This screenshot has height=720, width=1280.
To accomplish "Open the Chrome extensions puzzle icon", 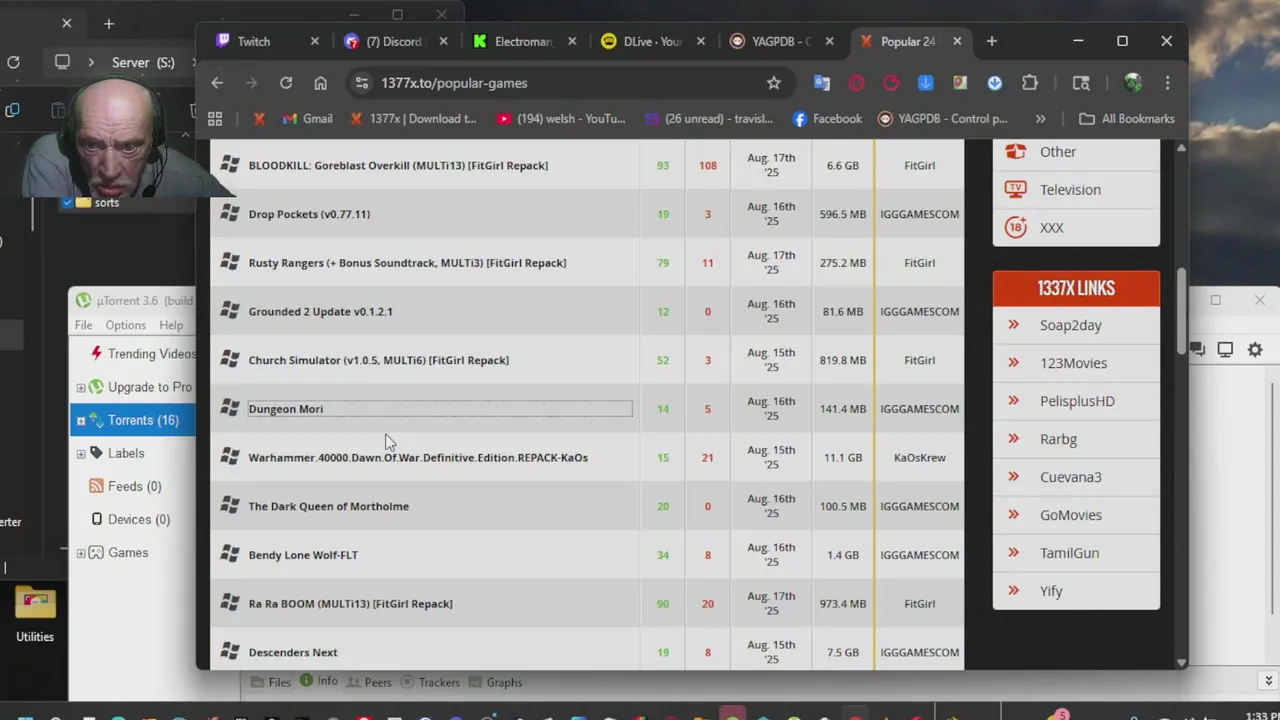I will (1030, 83).
